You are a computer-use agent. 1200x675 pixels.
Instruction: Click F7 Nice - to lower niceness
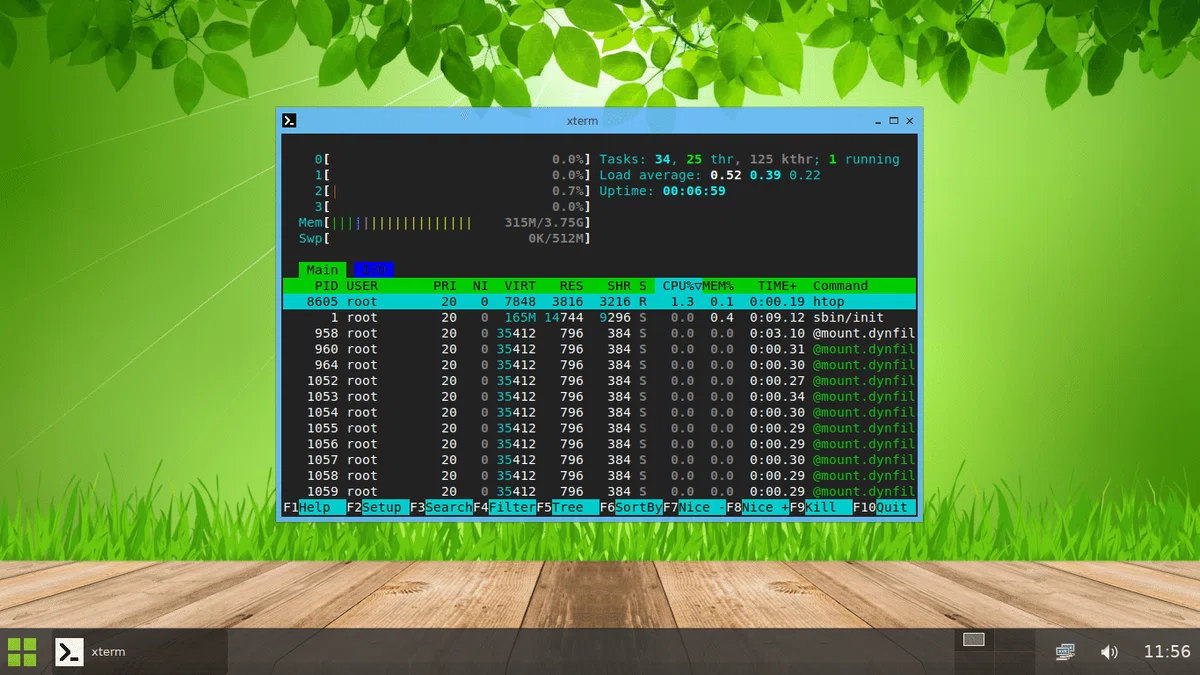695,507
